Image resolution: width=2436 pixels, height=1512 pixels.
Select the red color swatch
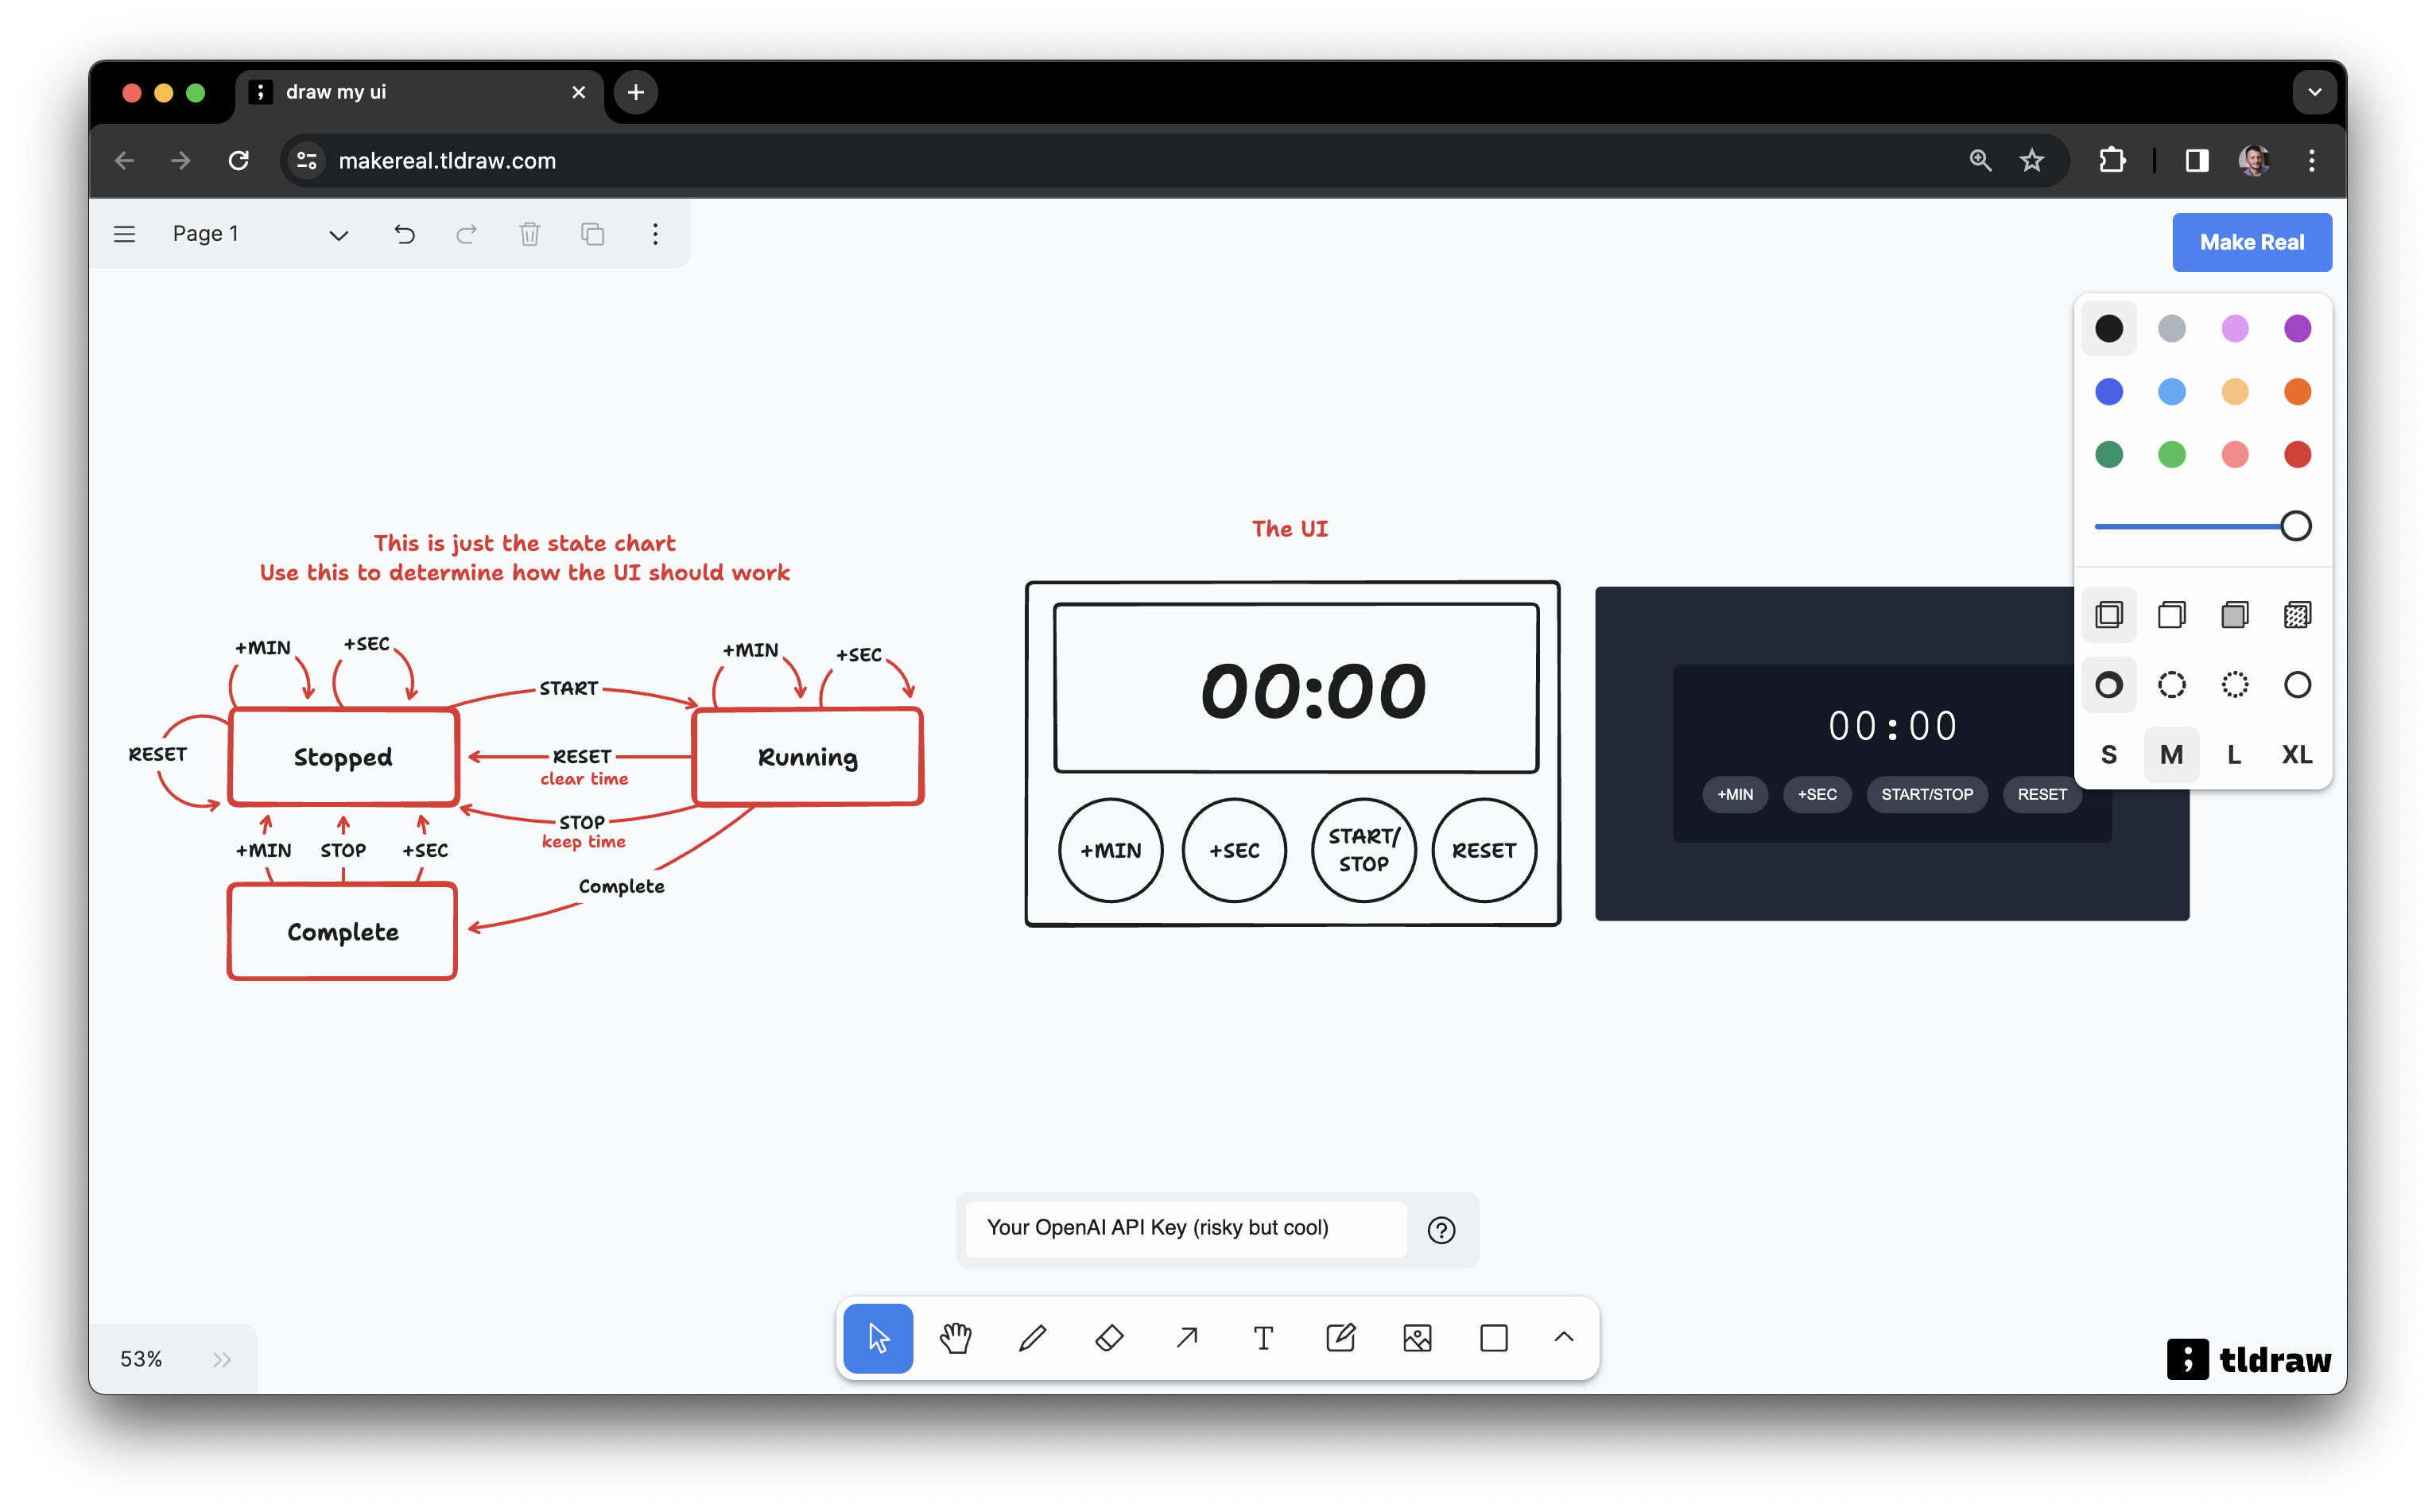(x=2297, y=454)
